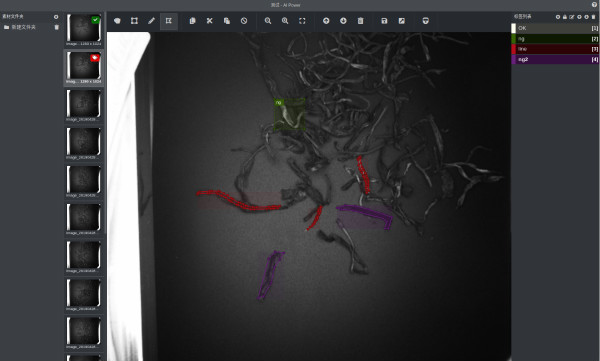Screen dimensions: 600x361
Task: Select the green ng label row
Action: pyautogui.click(x=555, y=39)
